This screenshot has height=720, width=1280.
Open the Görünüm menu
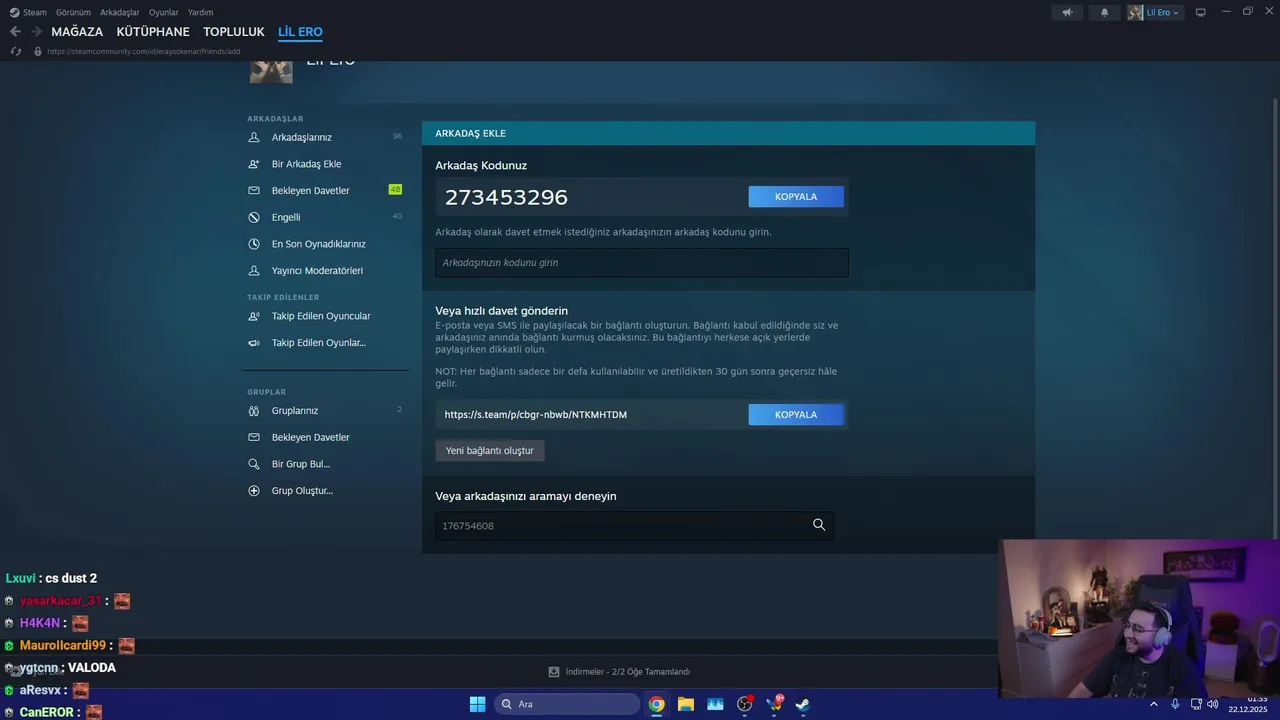(73, 12)
